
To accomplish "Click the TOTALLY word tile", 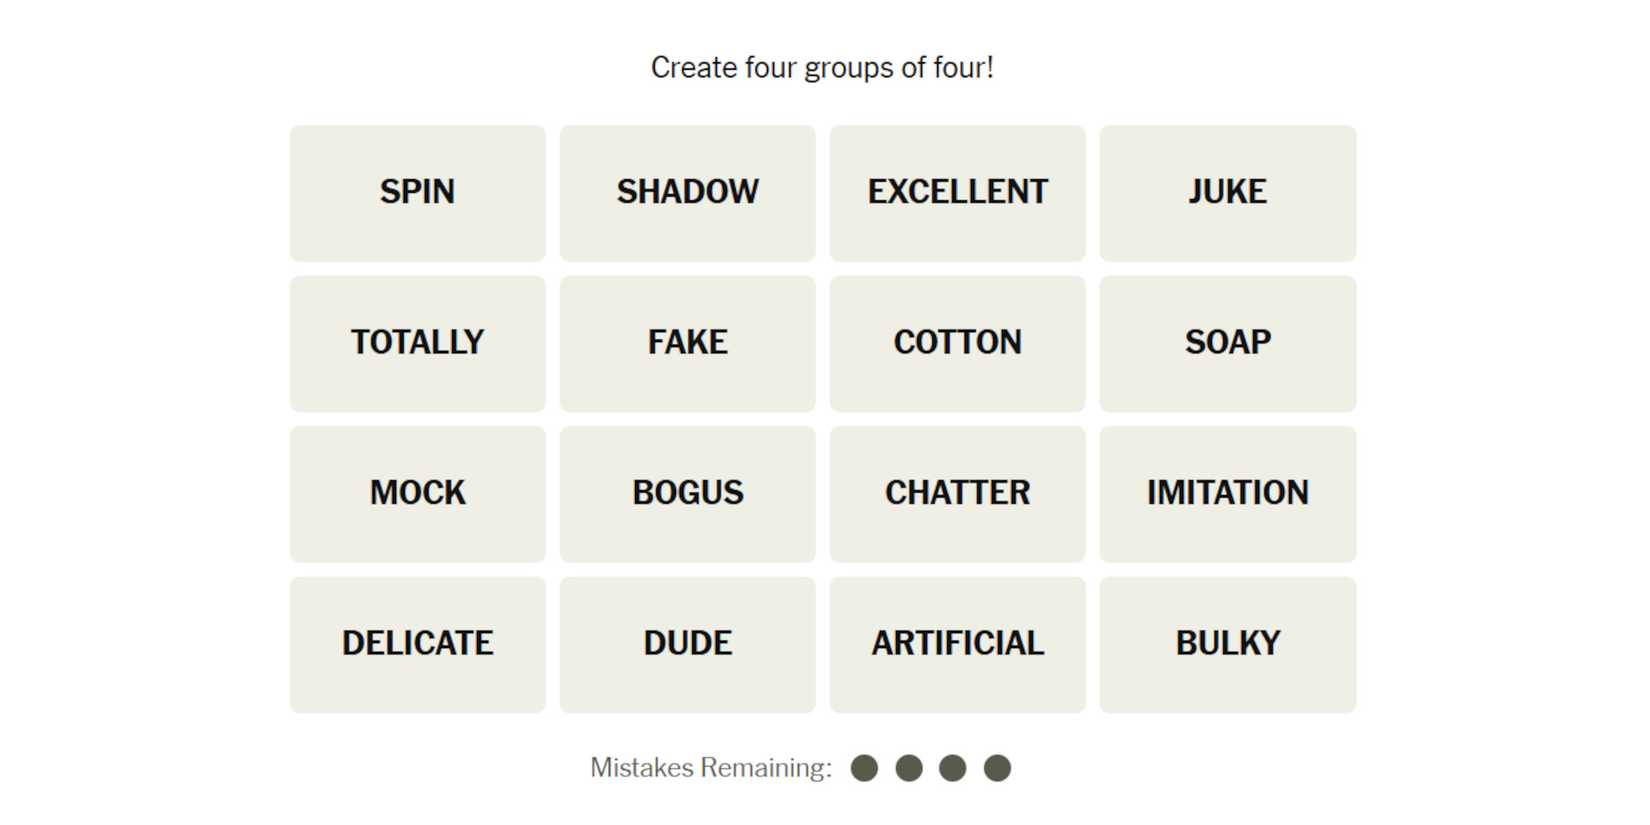I will tap(417, 343).
